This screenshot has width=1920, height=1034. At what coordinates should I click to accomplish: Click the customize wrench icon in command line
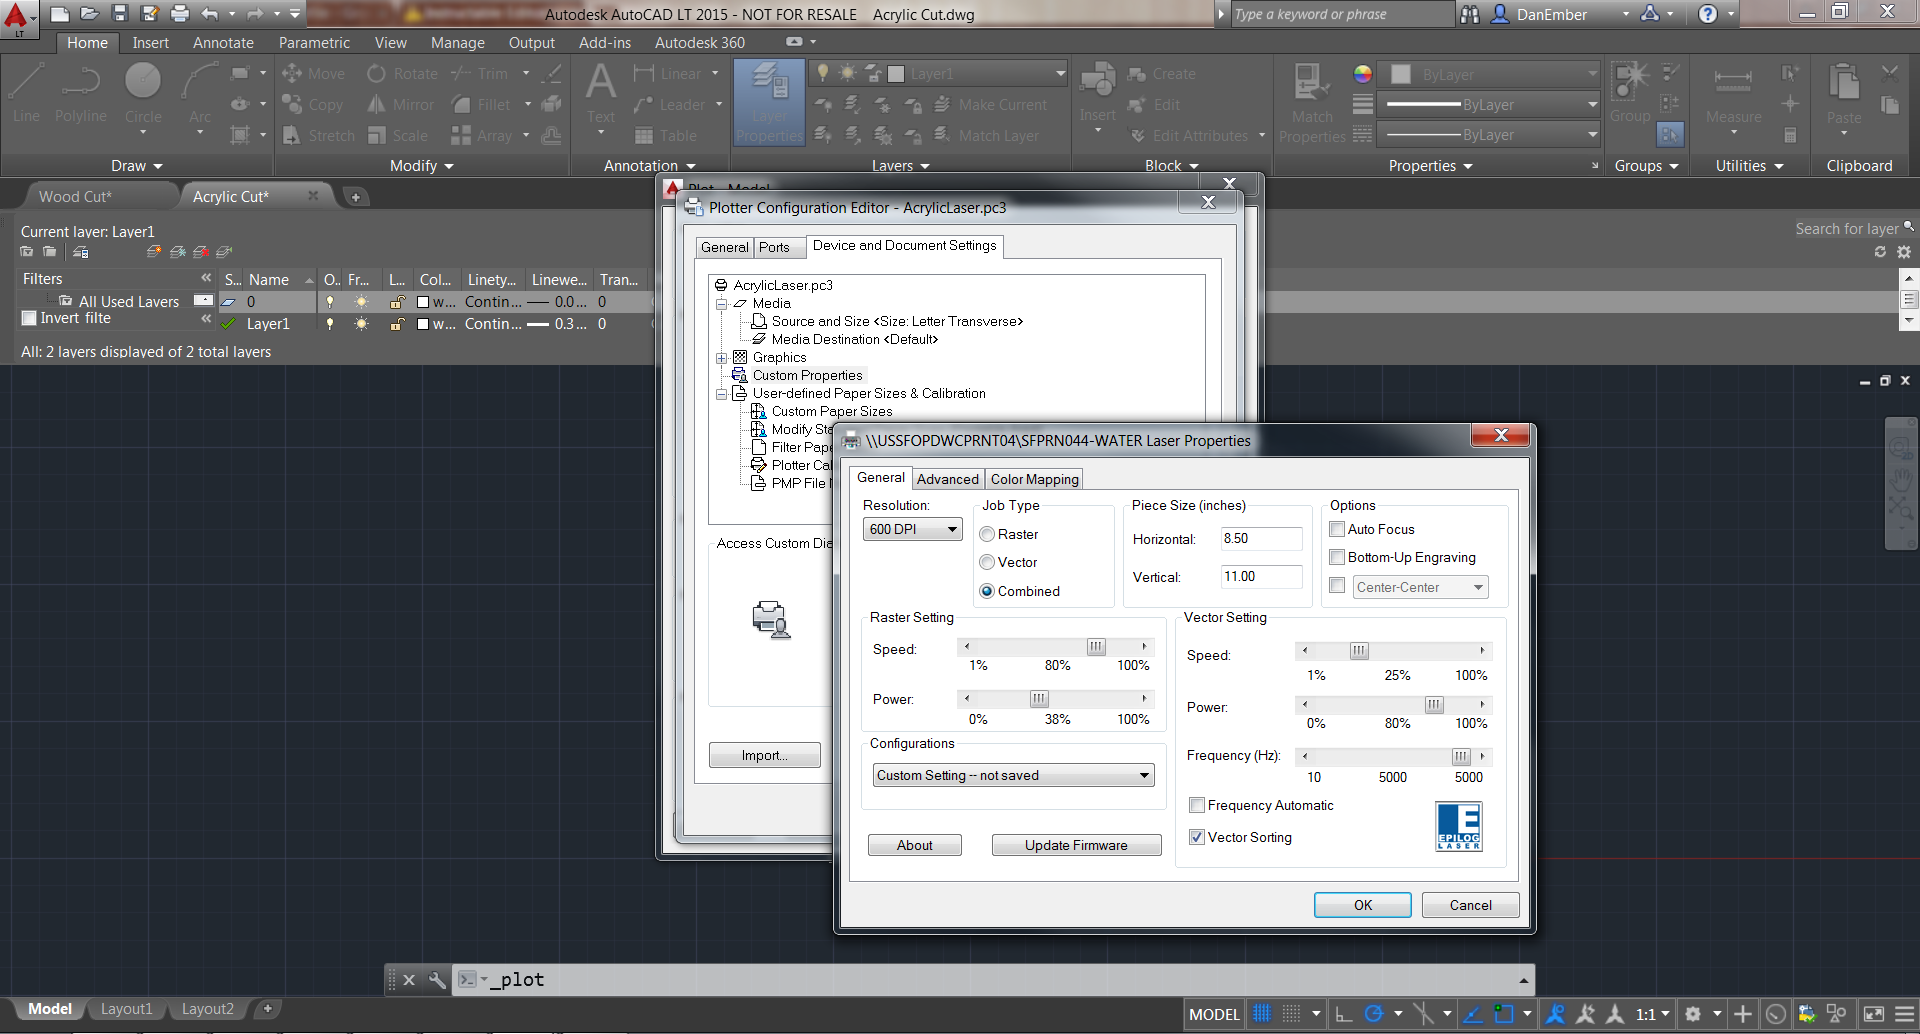point(436,980)
